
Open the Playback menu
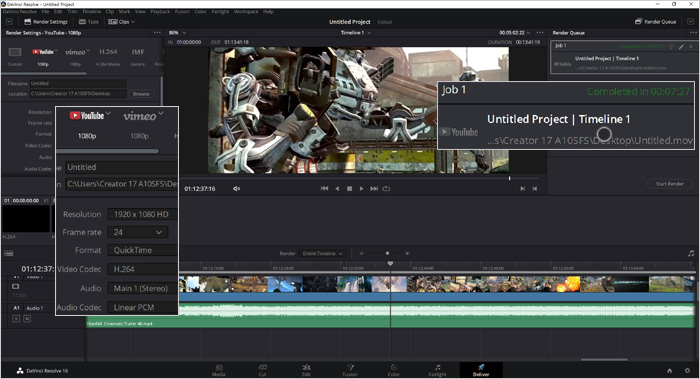(160, 12)
